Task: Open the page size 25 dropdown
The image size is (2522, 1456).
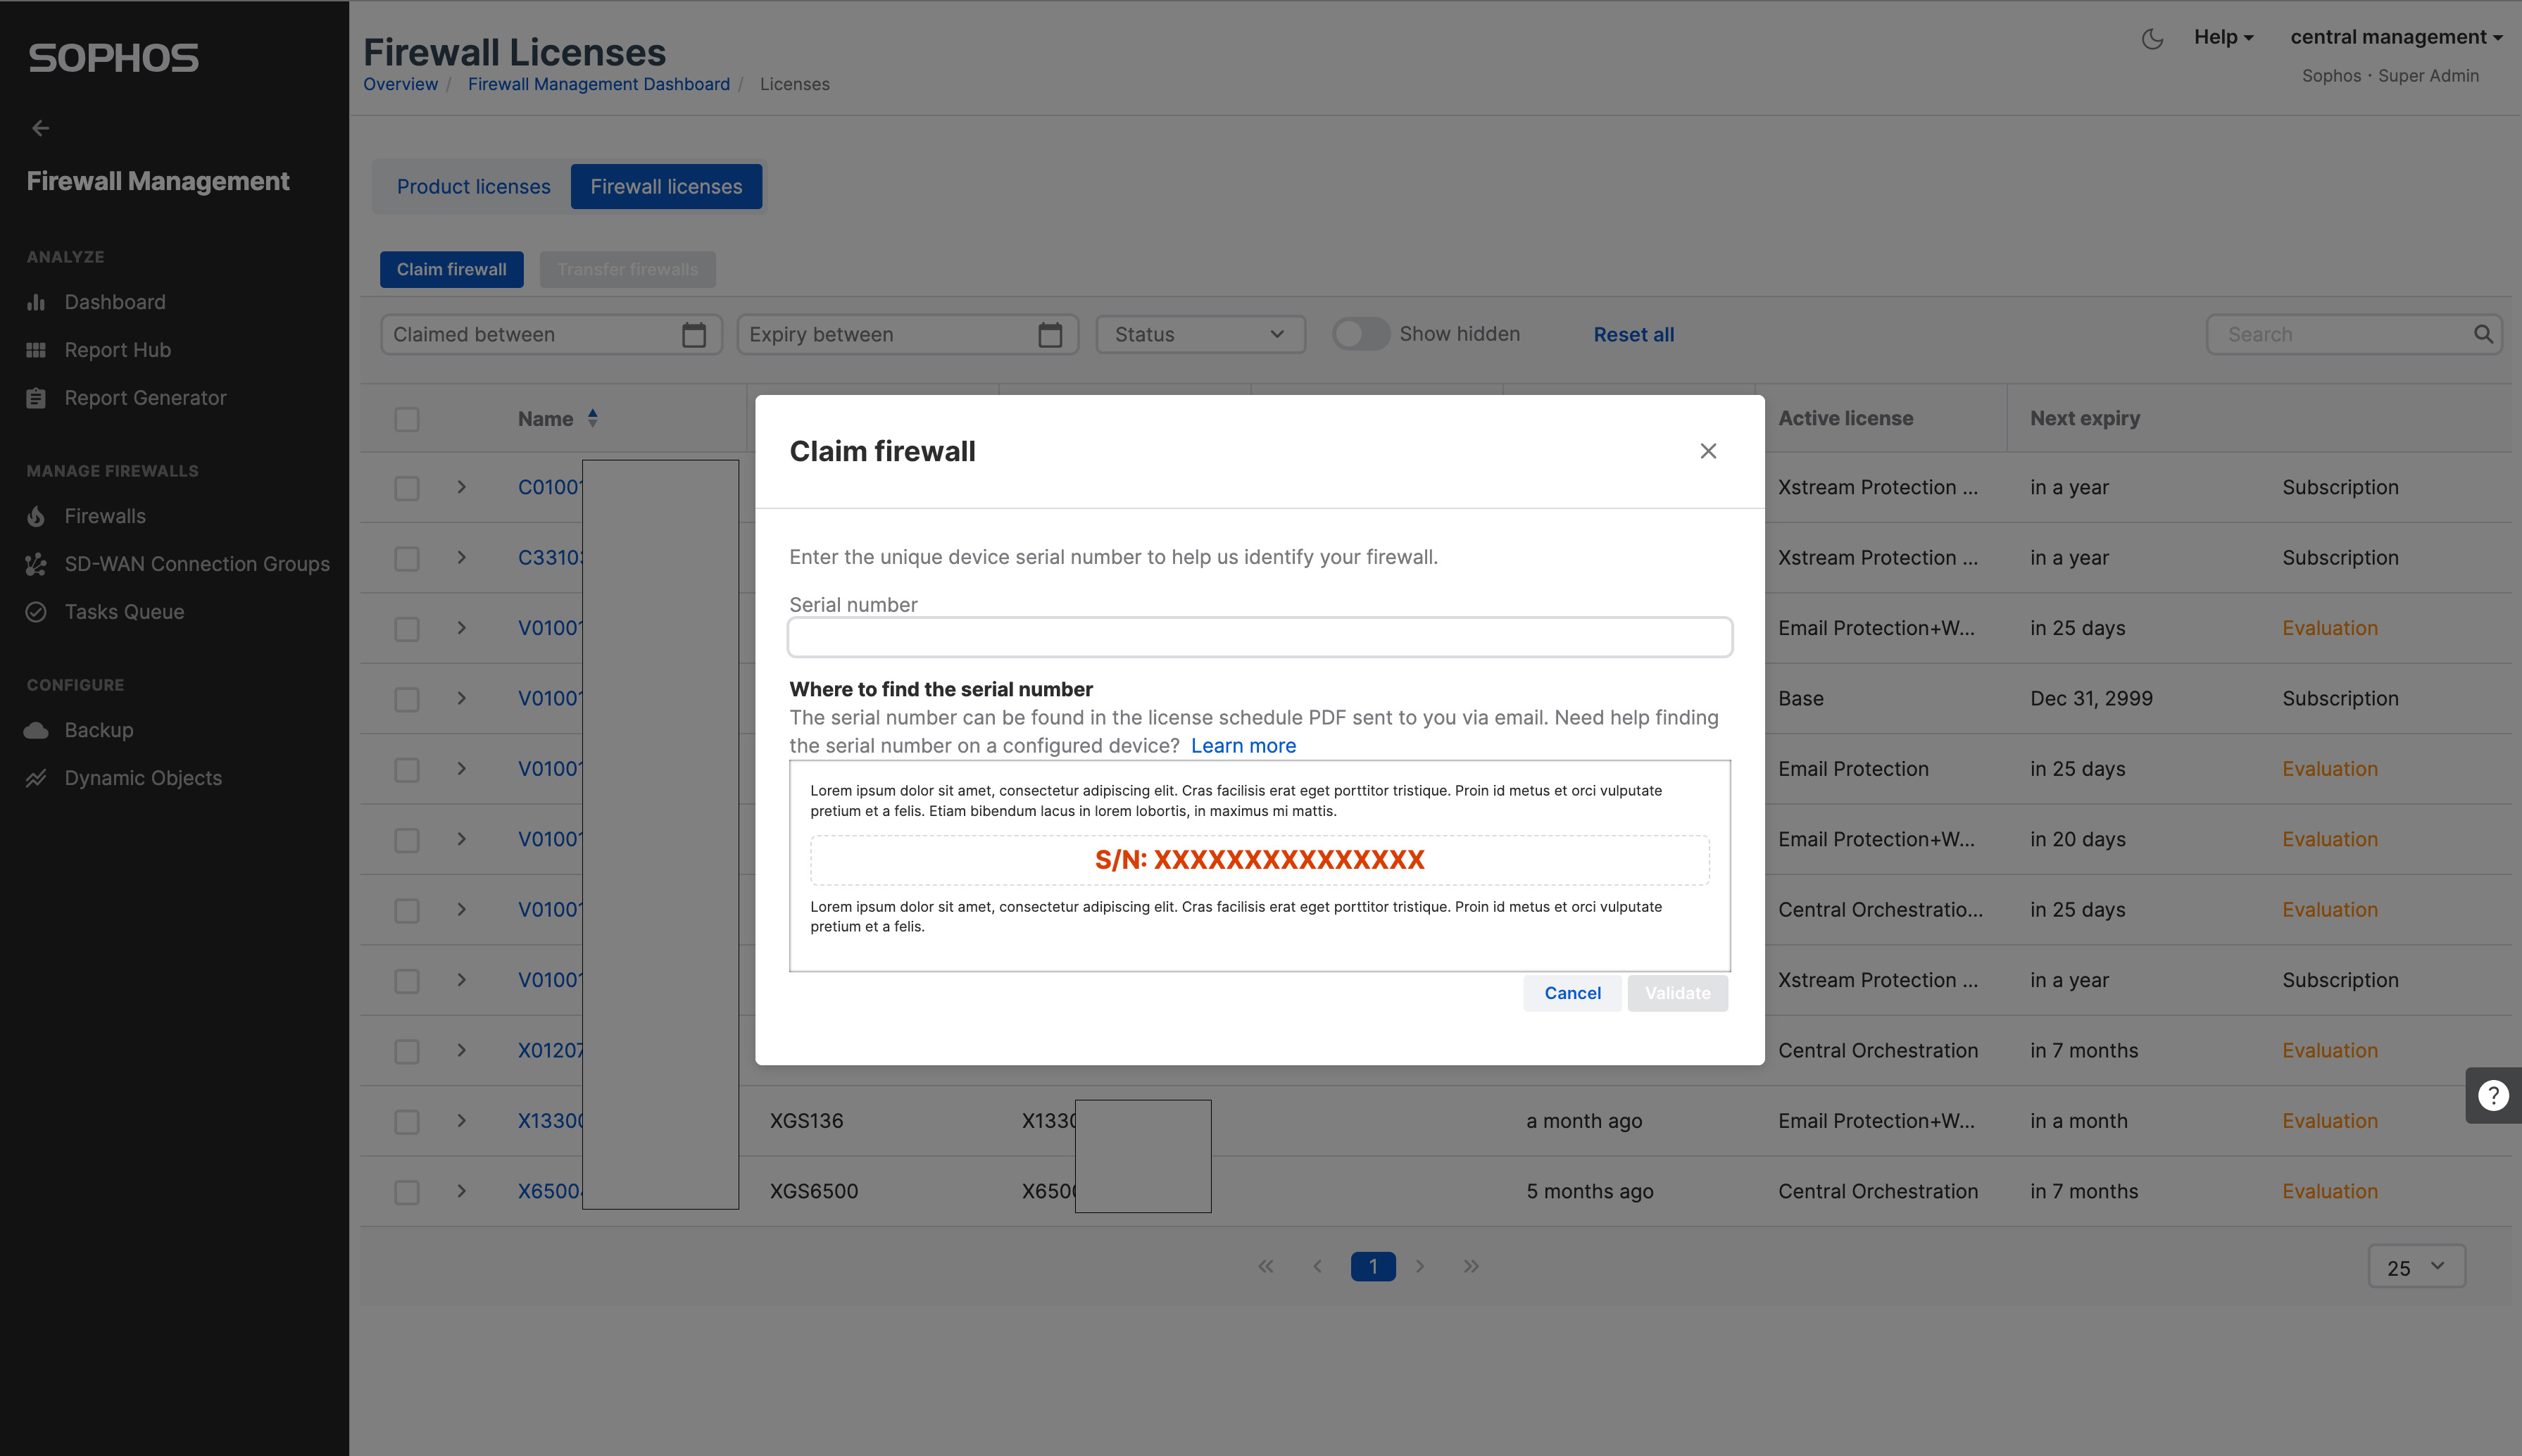Action: 2416,1267
